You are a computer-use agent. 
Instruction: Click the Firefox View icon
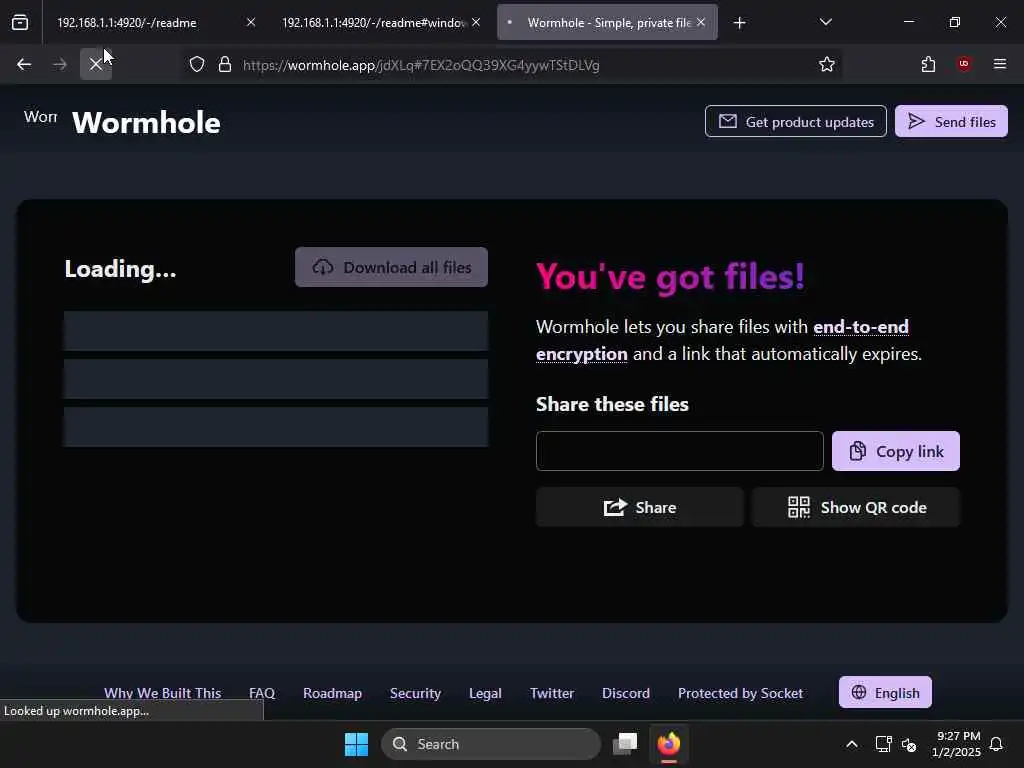(x=20, y=22)
